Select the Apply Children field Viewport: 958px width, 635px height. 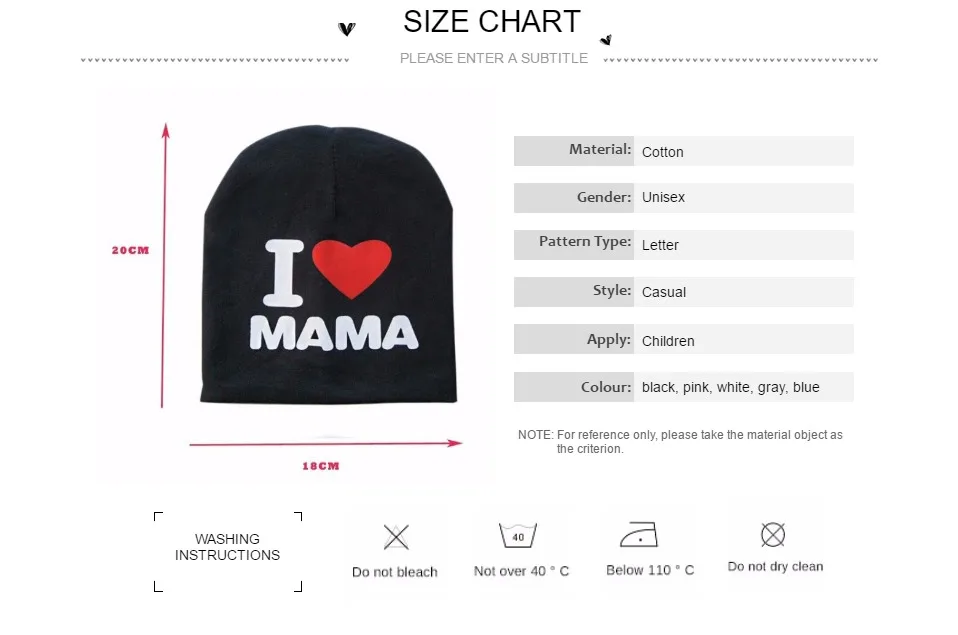pyautogui.click(x=744, y=339)
